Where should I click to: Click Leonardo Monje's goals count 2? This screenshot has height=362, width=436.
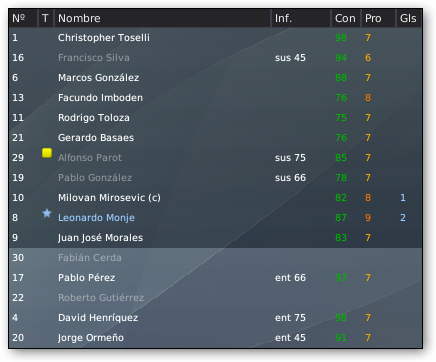pos(403,218)
